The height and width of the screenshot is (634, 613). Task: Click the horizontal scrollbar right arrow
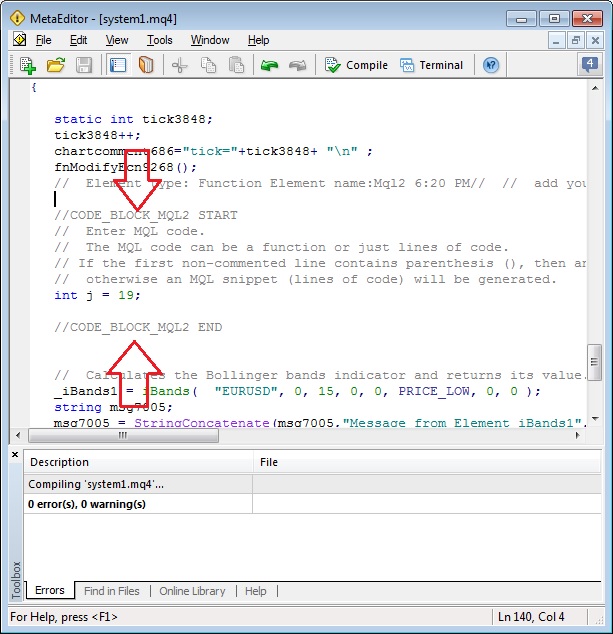click(x=578, y=435)
